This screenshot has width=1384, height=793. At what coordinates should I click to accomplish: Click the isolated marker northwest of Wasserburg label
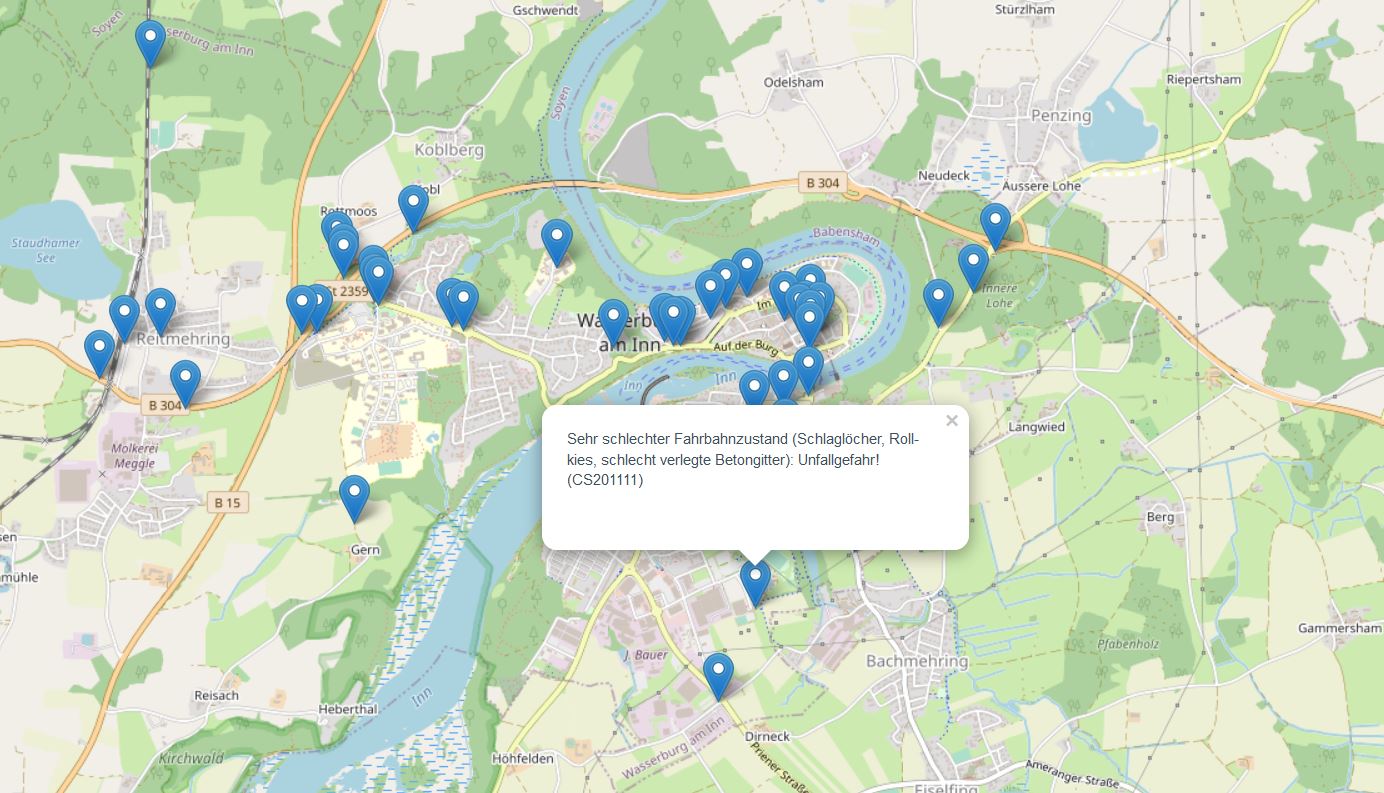click(557, 241)
